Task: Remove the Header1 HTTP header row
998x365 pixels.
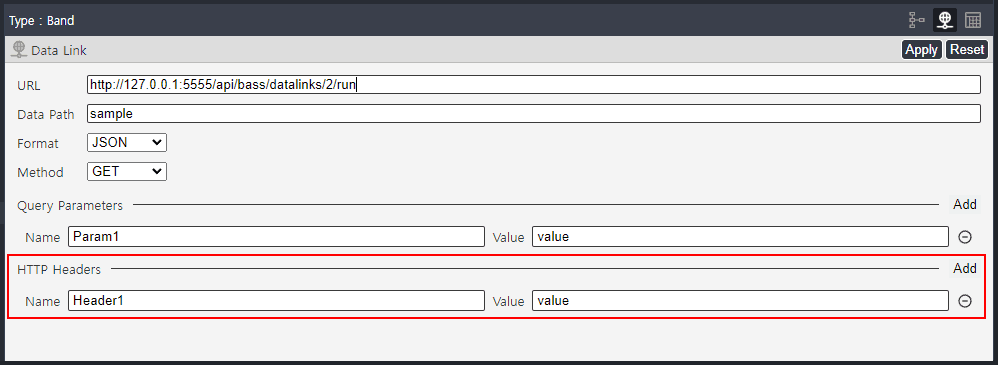Action: pyautogui.click(x=965, y=301)
